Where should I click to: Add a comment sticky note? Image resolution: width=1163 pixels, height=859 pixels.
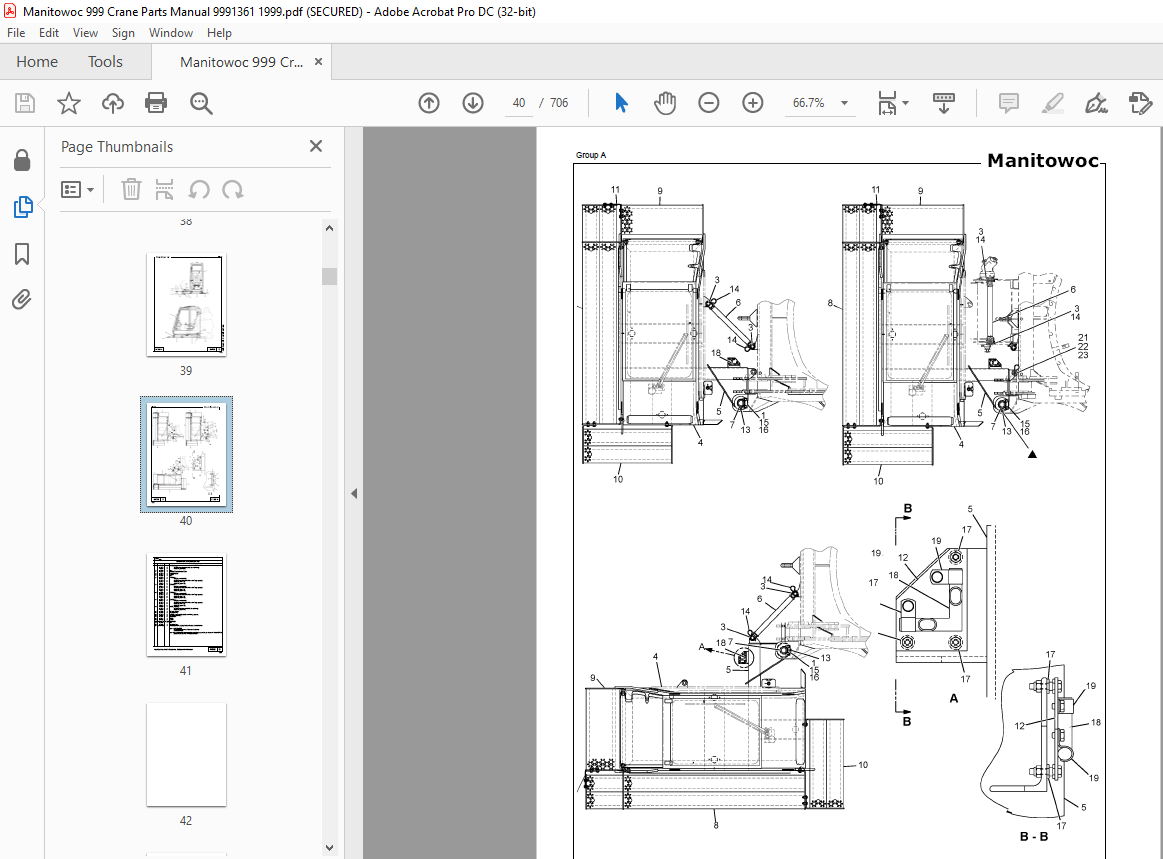pos(1009,103)
